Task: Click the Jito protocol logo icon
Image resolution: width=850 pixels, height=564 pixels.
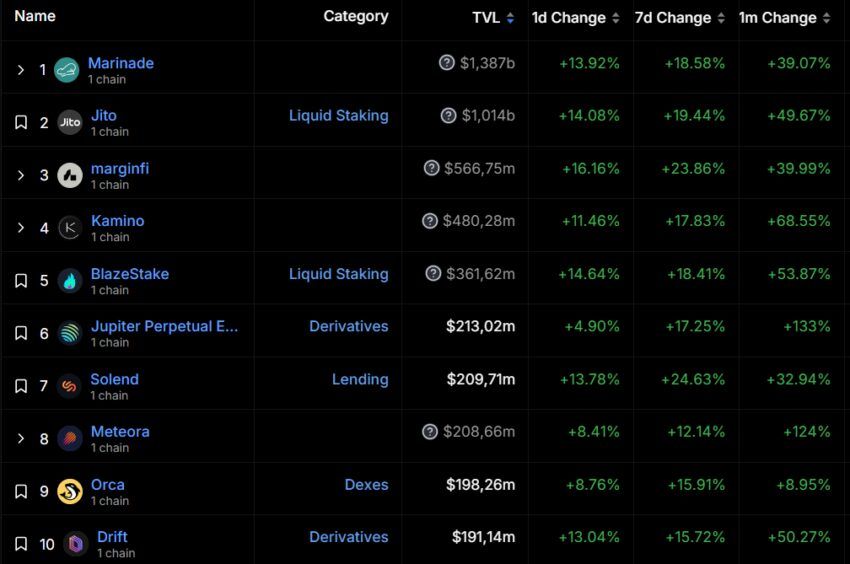Action: tap(70, 122)
